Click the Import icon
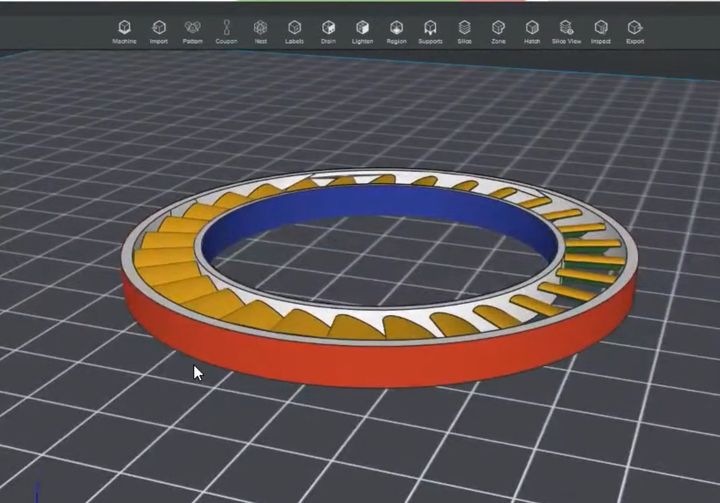The image size is (720, 503). tap(158, 30)
